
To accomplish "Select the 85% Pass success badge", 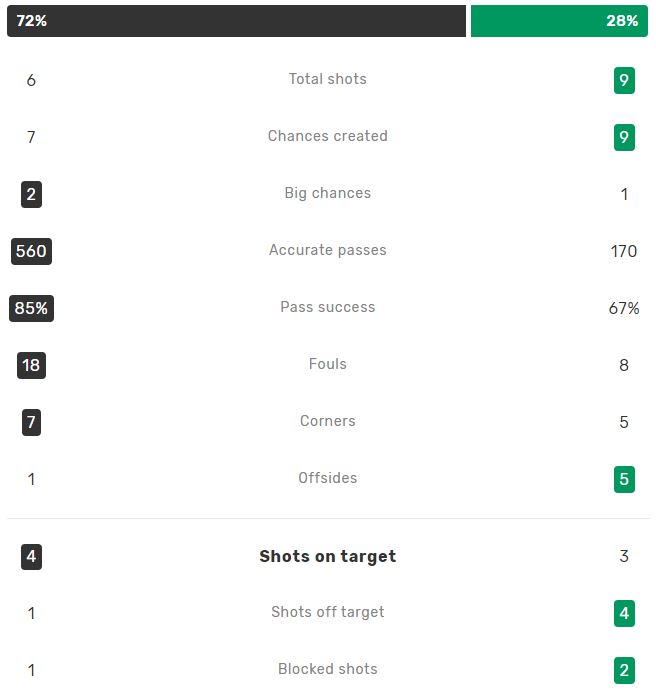I will click(x=31, y=308).
